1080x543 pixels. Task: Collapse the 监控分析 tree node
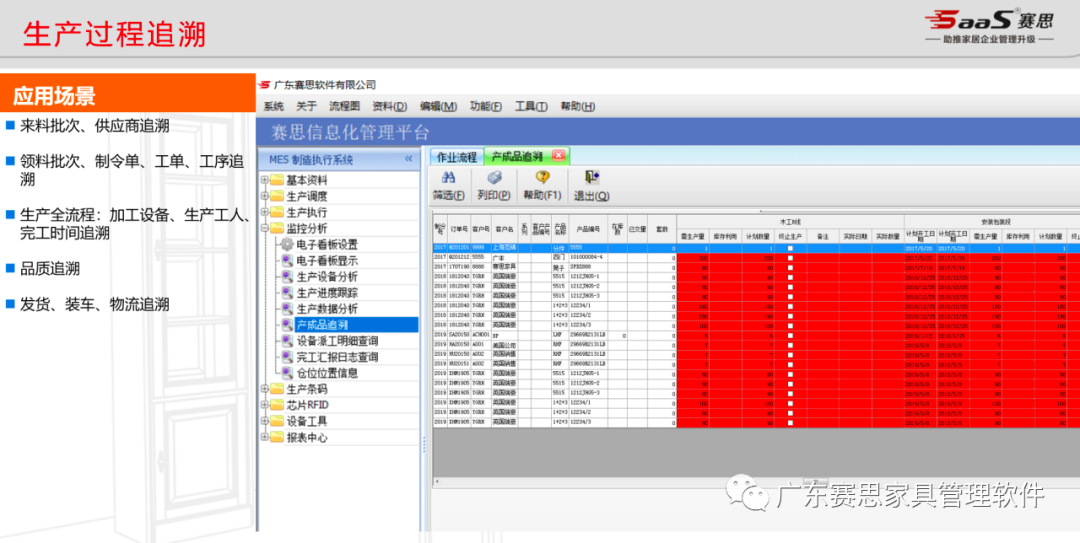[x=264, y=228]
